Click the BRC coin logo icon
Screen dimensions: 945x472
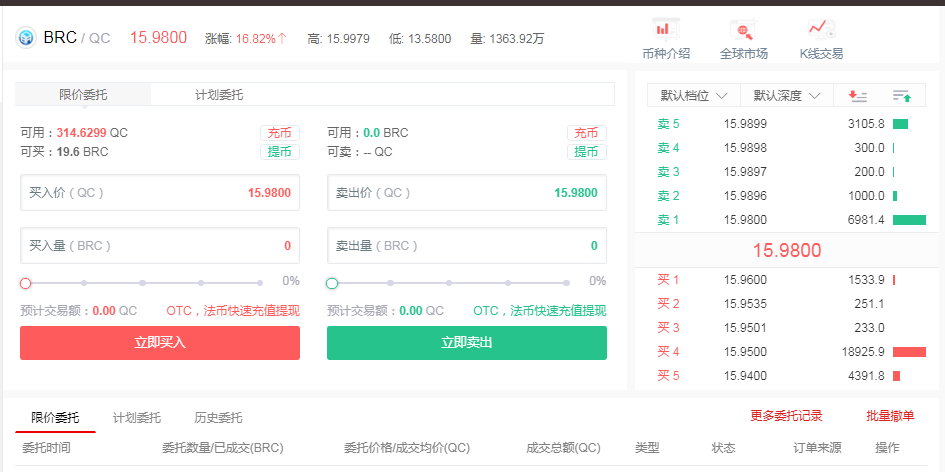(x=26, y=38)
